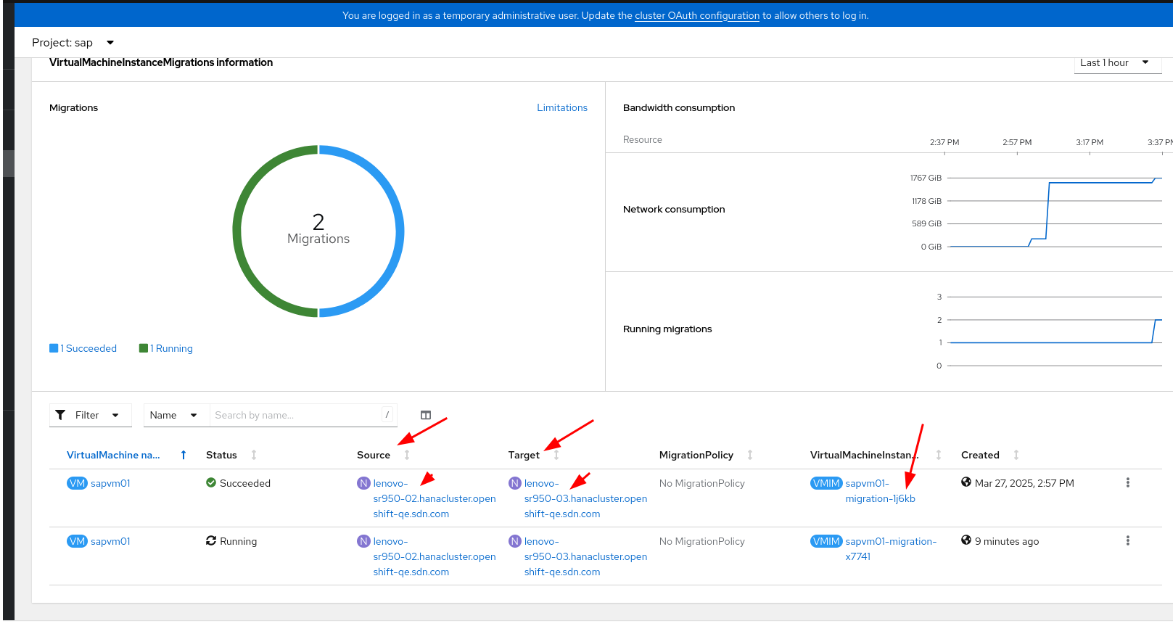This screenshot has width=1173, height=622.
Task: Sort by Status column arrows
Action: click(x=254, y=455)
